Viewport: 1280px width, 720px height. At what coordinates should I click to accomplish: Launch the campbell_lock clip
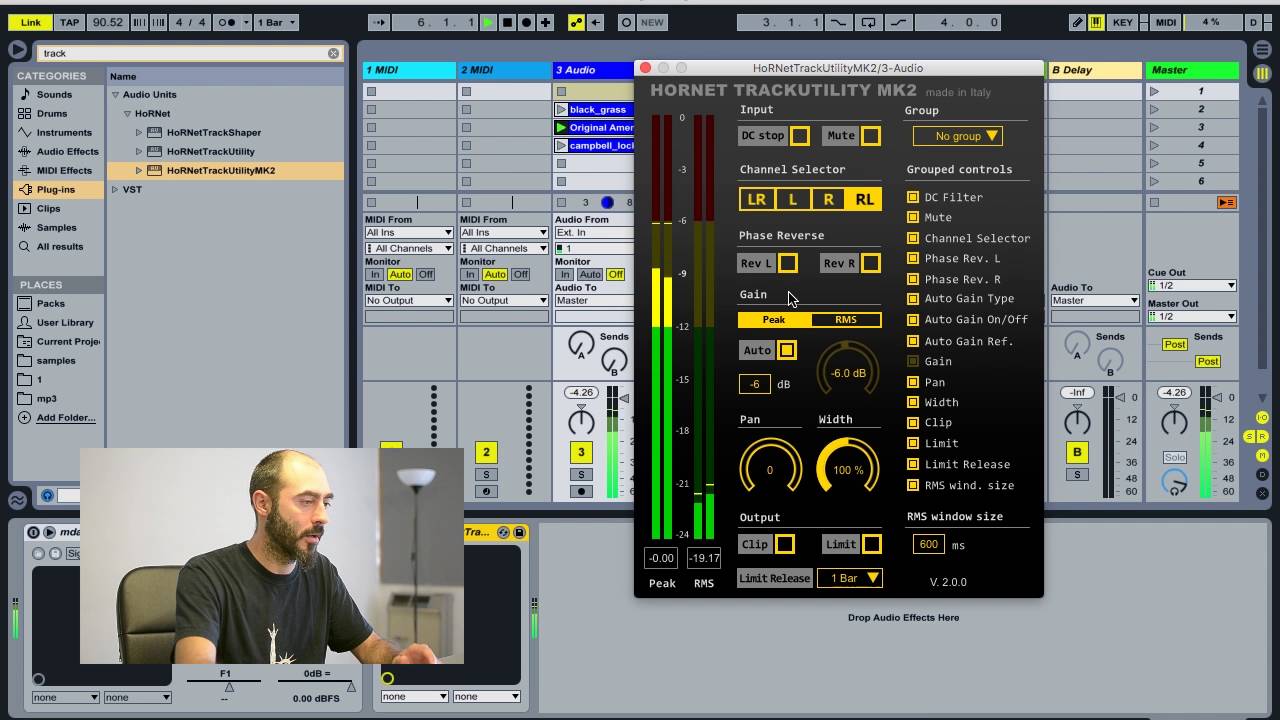(562, 145)
